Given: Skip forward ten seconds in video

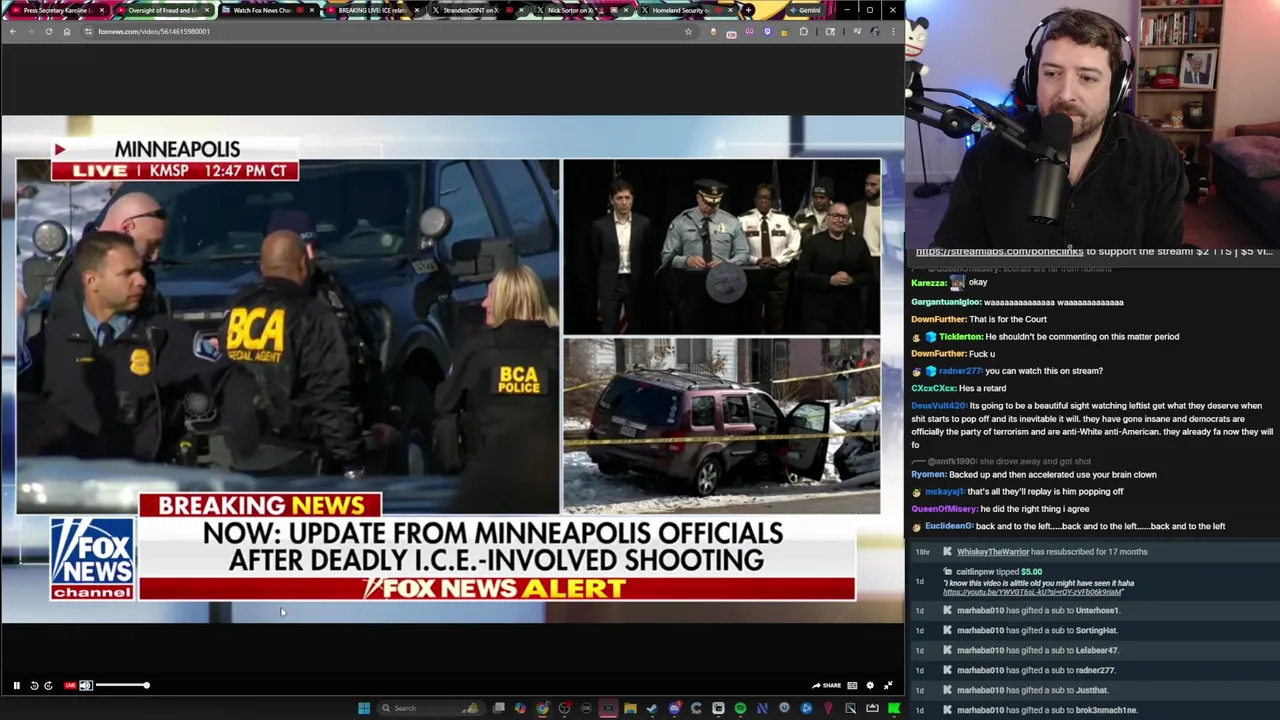Looking at the screenshot, I should tap(48, 685).
